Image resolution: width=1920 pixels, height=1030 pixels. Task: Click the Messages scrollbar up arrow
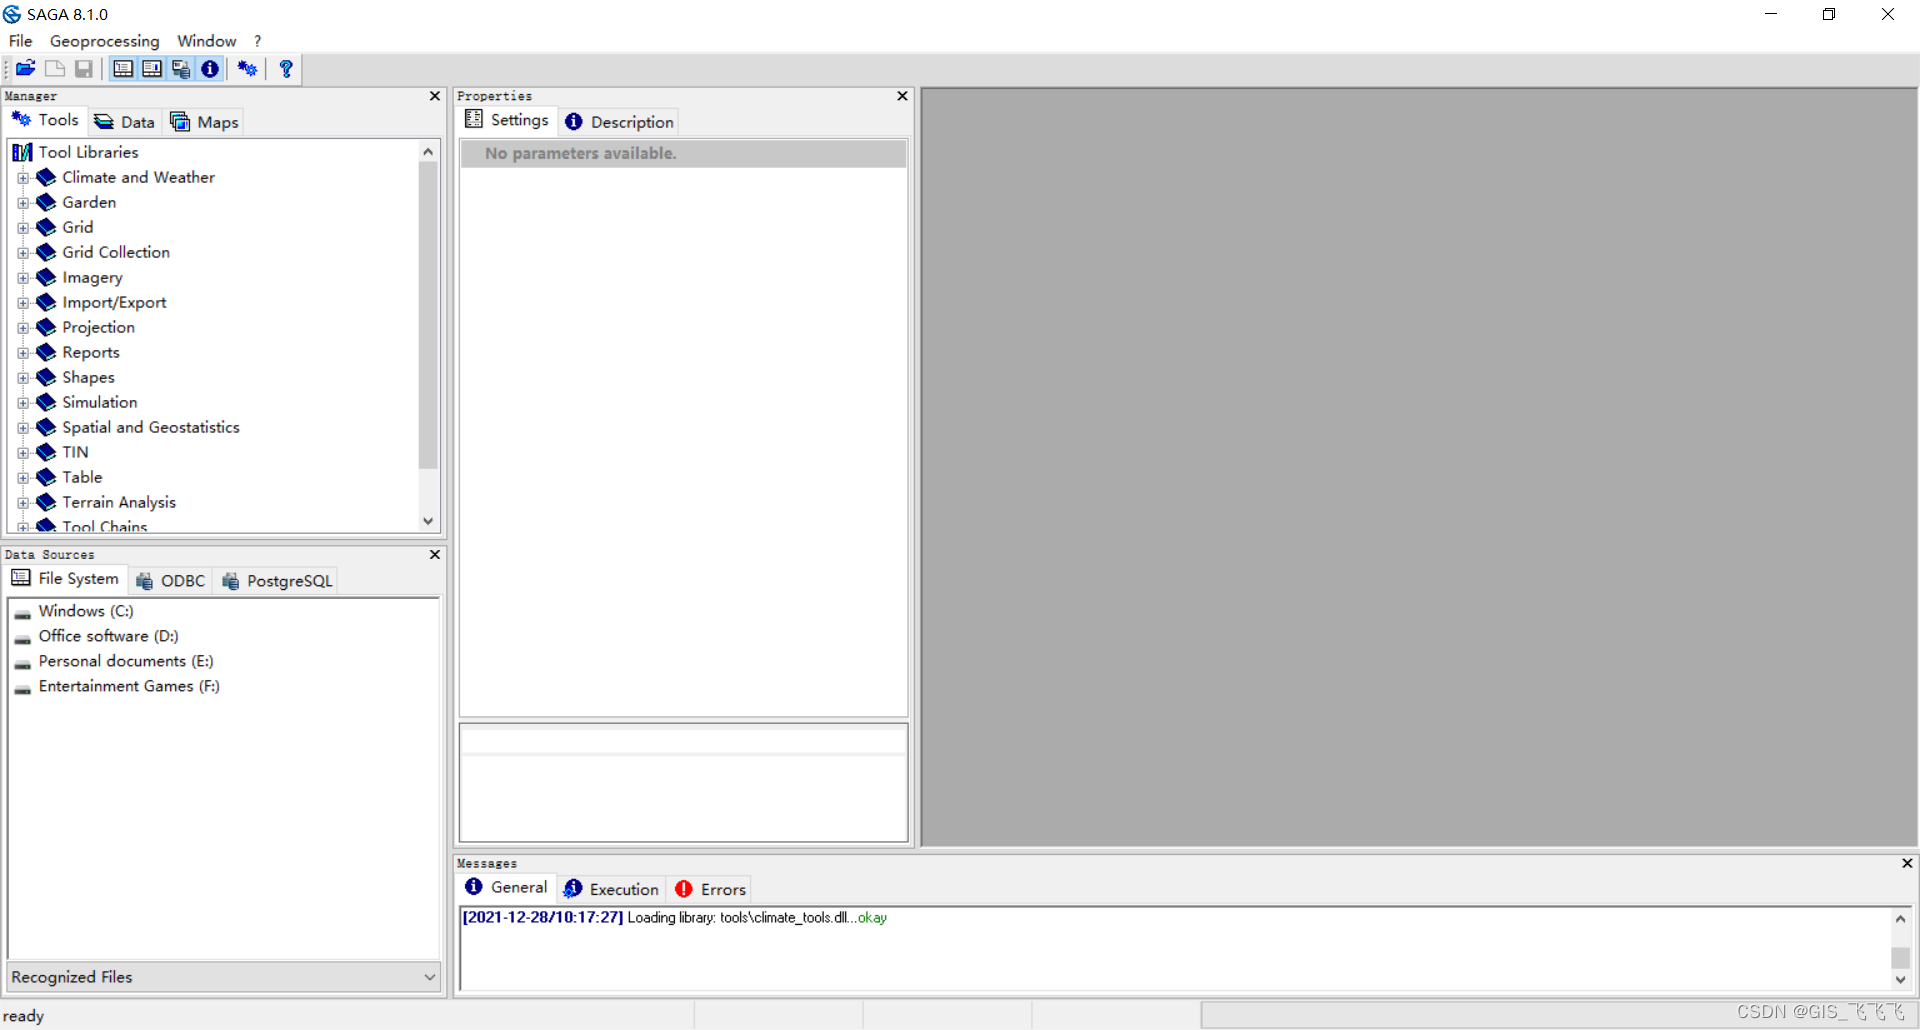click(x=1901, y=919)
